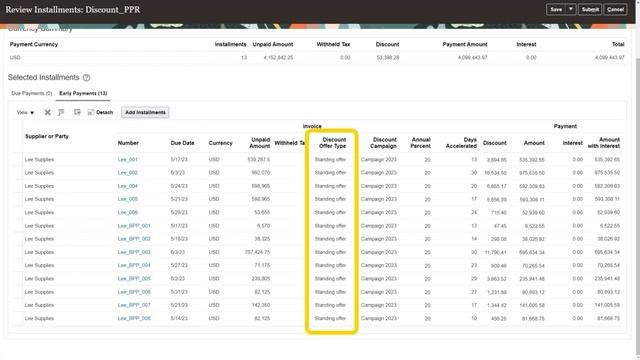Click summary Unpaid Amount value 4,152,842.25

point(278,58)
